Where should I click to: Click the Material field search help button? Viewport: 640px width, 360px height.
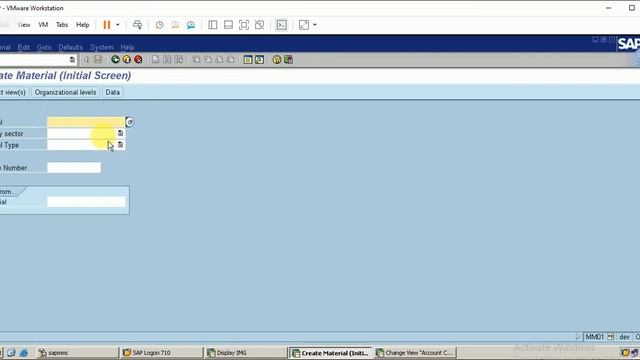129,122
